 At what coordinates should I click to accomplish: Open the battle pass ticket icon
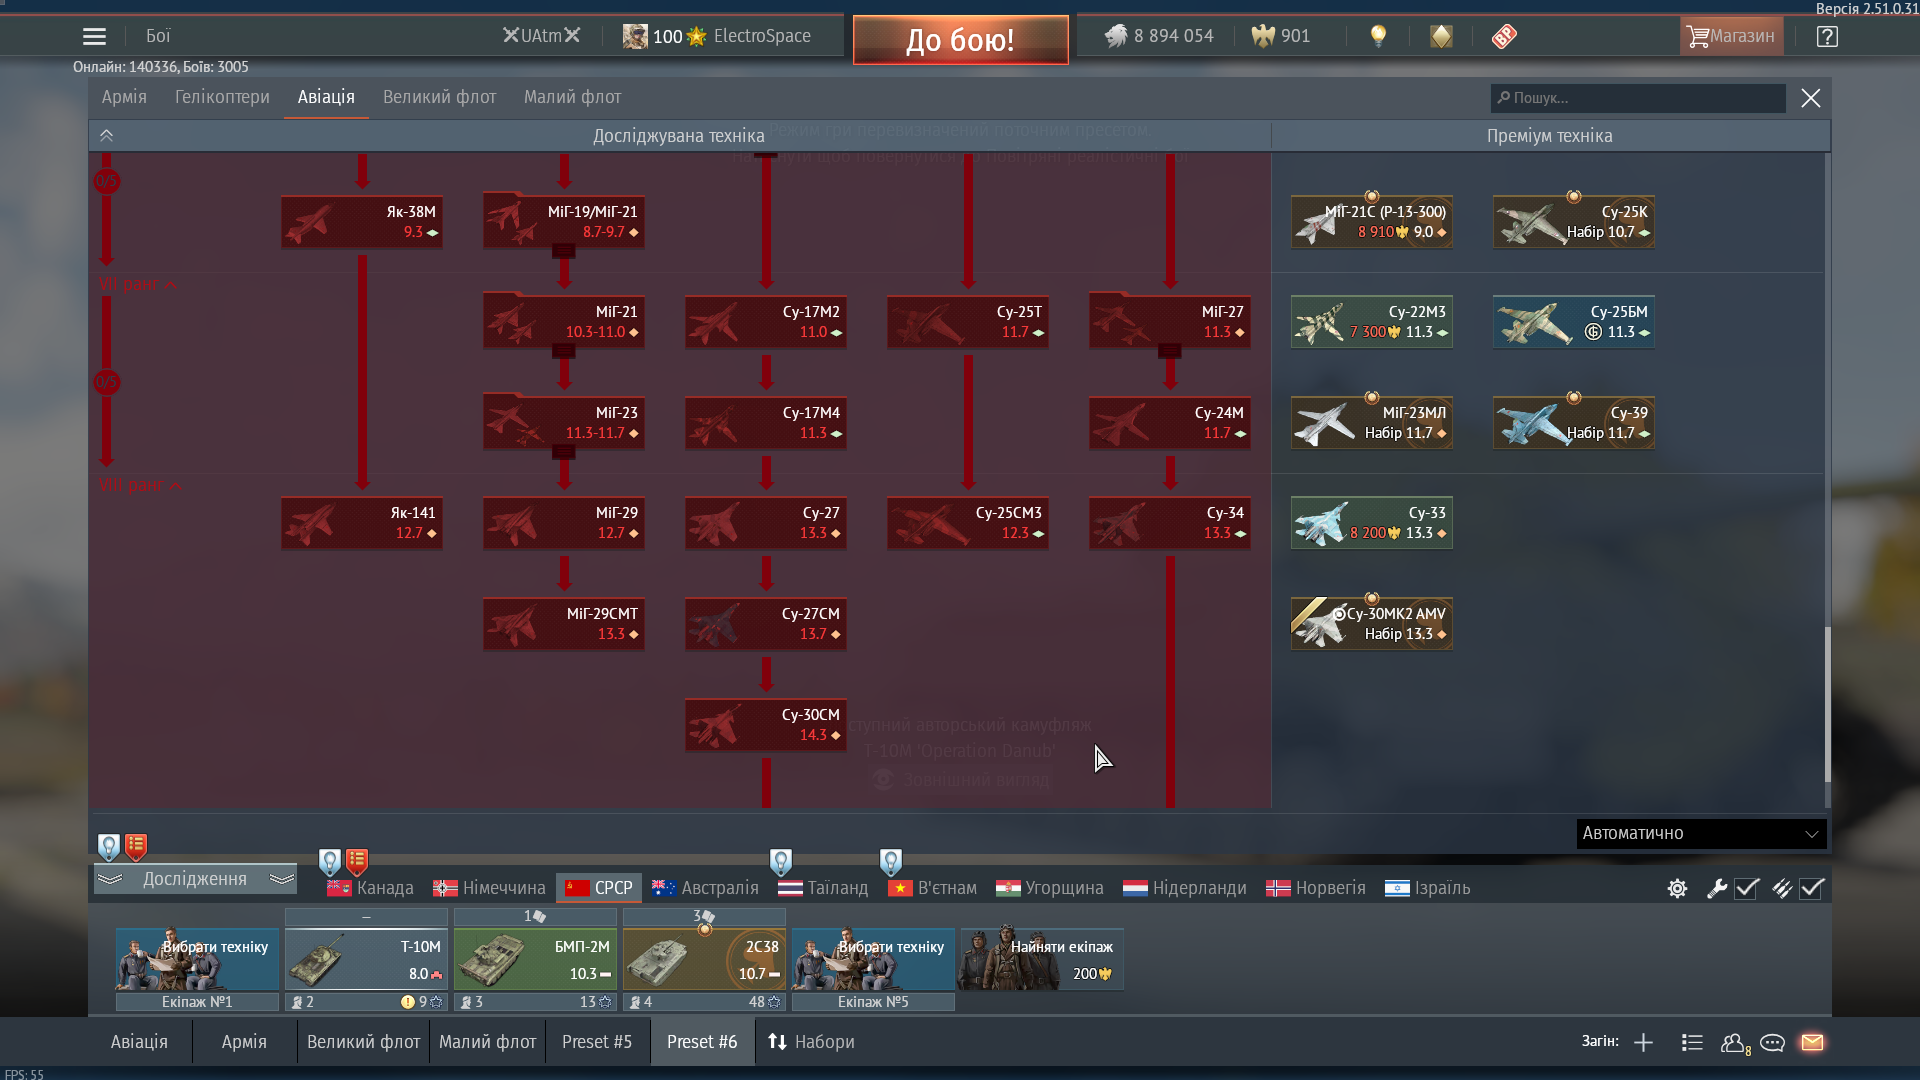click(1504, 37)
